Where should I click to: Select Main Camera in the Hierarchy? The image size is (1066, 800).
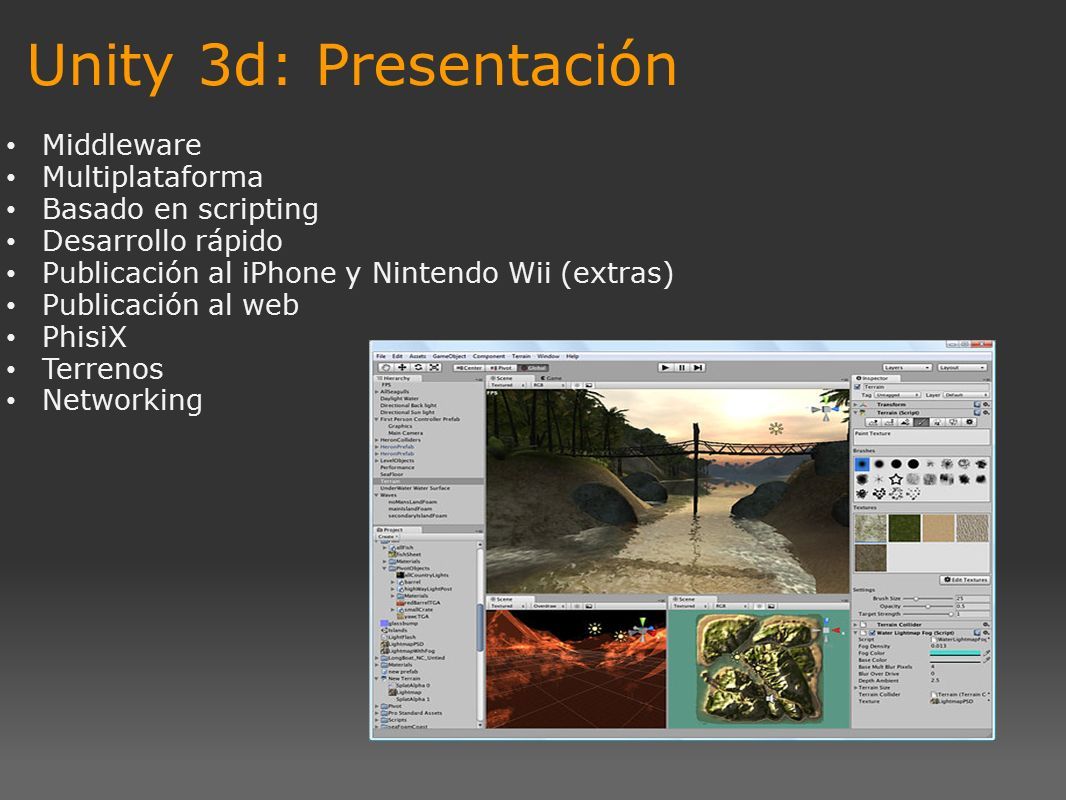click(x=405, y=433)
